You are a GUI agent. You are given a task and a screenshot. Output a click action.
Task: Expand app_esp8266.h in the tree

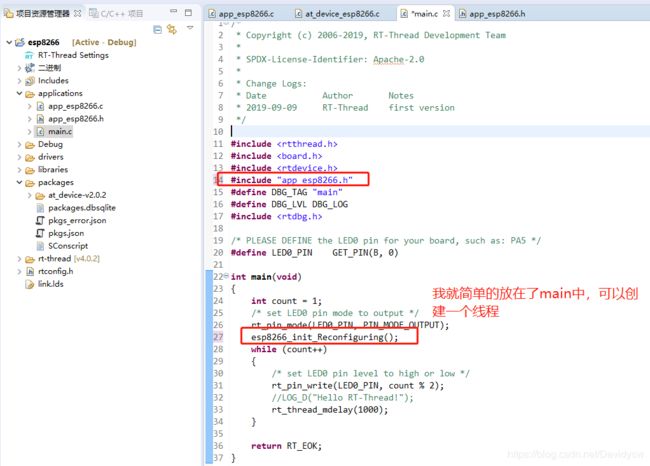pos(29,119)
